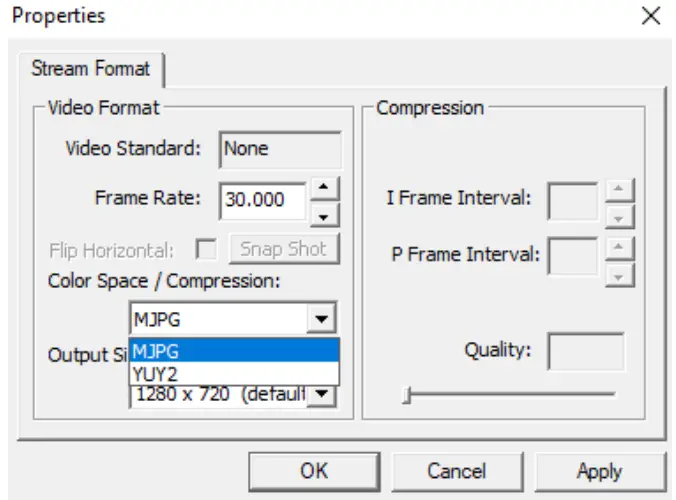Click I Frame Interval up arrow
This screenshot has width=676, height=500.
point(620,188)
